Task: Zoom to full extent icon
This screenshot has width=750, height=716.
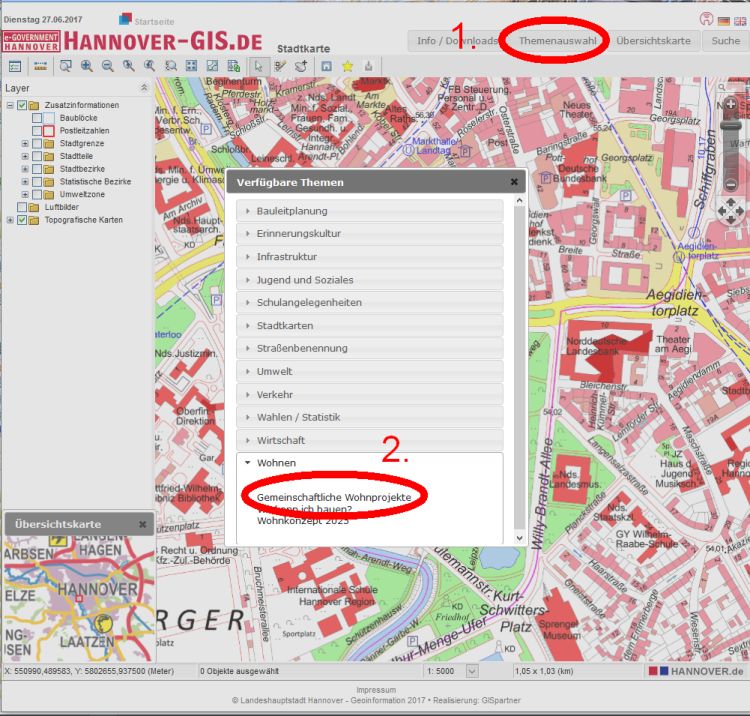Action: (191, 66)
